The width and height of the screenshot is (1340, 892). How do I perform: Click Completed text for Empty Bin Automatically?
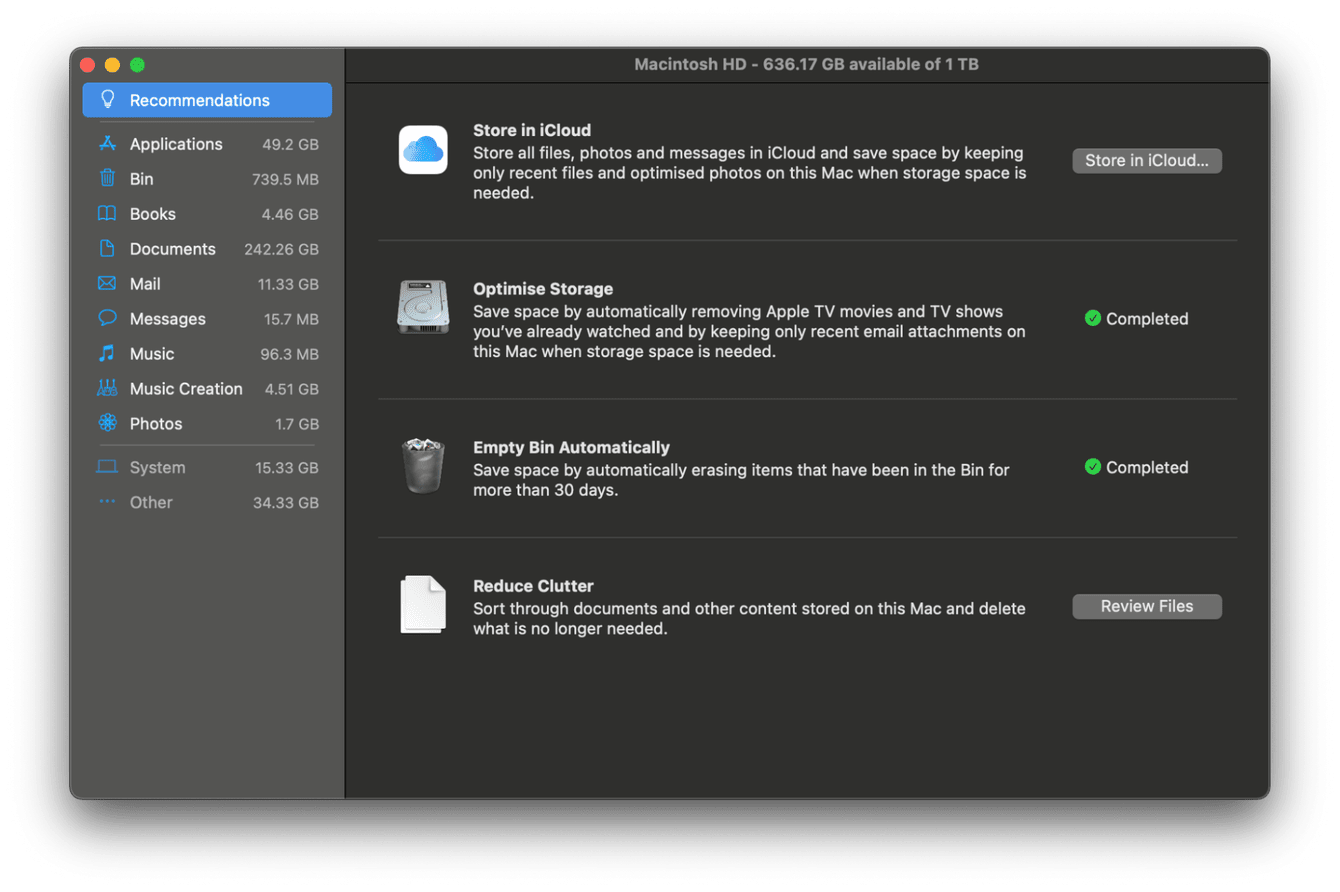click(x=1147, y=467)
